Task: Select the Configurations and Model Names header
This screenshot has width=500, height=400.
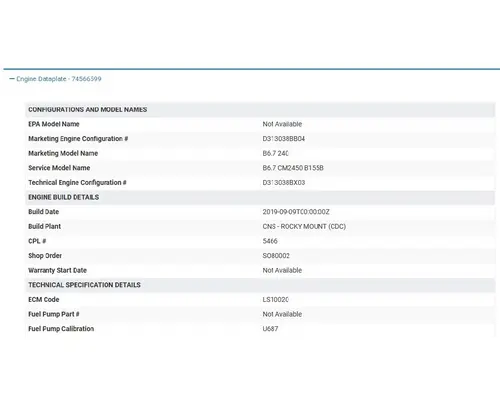Action: tap(88, 110)
